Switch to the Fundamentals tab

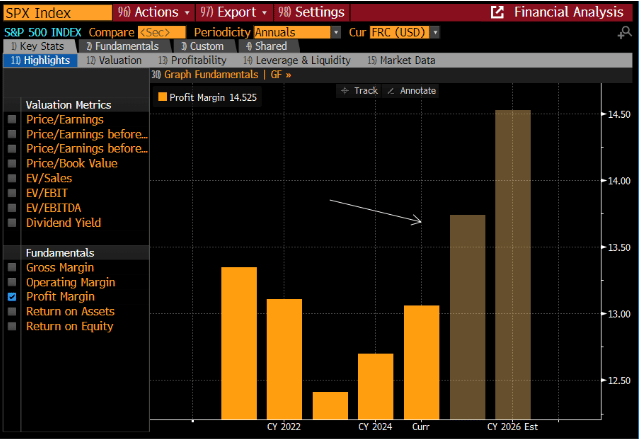point(123,46)
